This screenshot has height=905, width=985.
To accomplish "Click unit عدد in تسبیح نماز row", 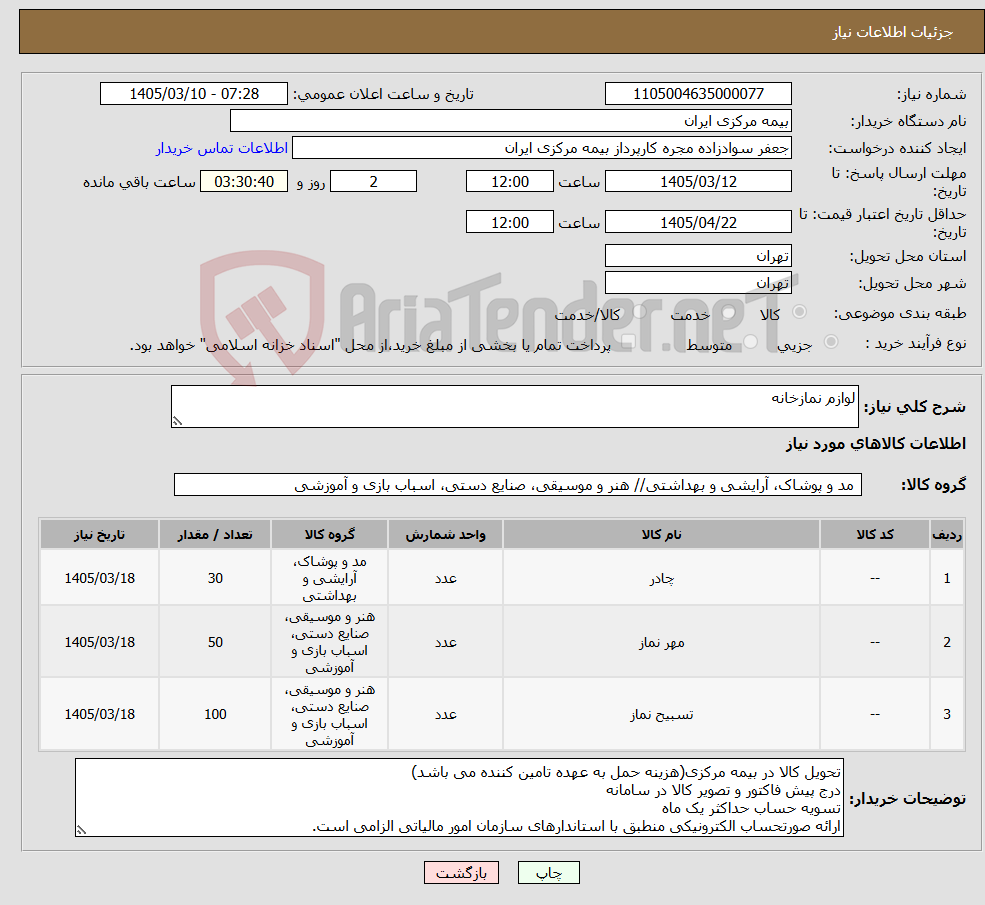I will pyautogui.click(x=445, y=714).
